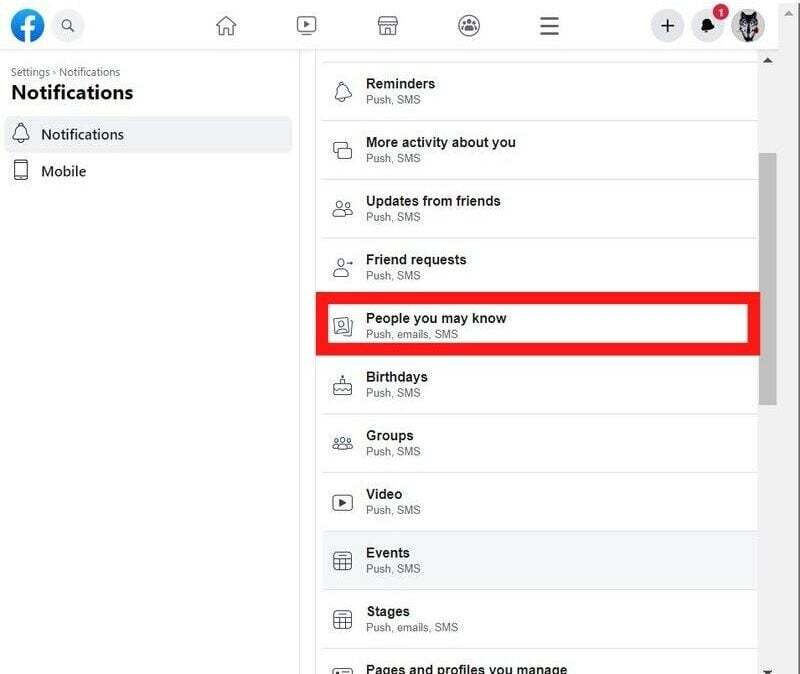Open Pages and profiles you manage row

[540, 662]
